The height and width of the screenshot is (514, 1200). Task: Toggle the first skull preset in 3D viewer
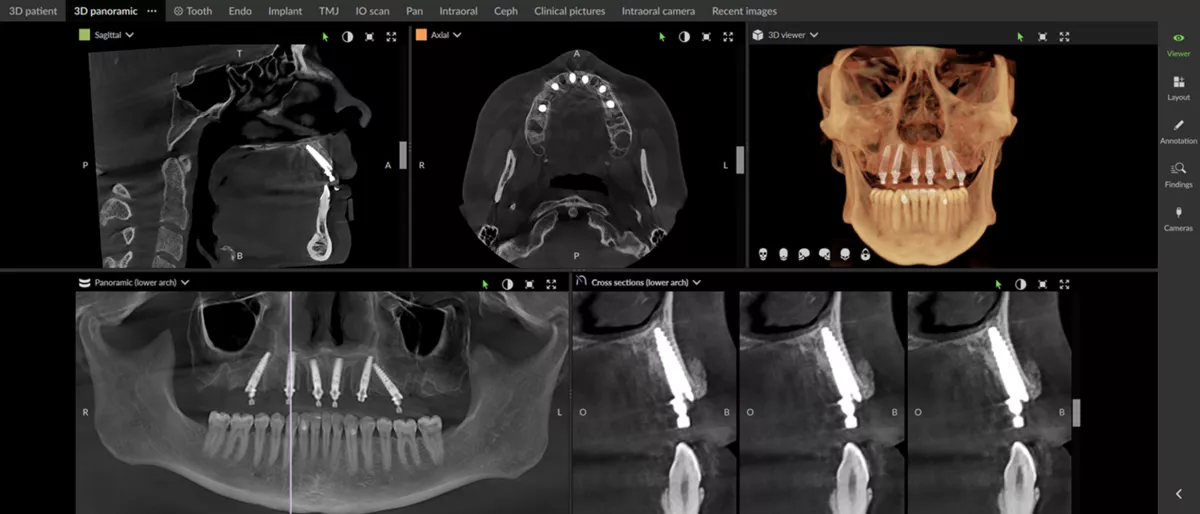point(762,254)
